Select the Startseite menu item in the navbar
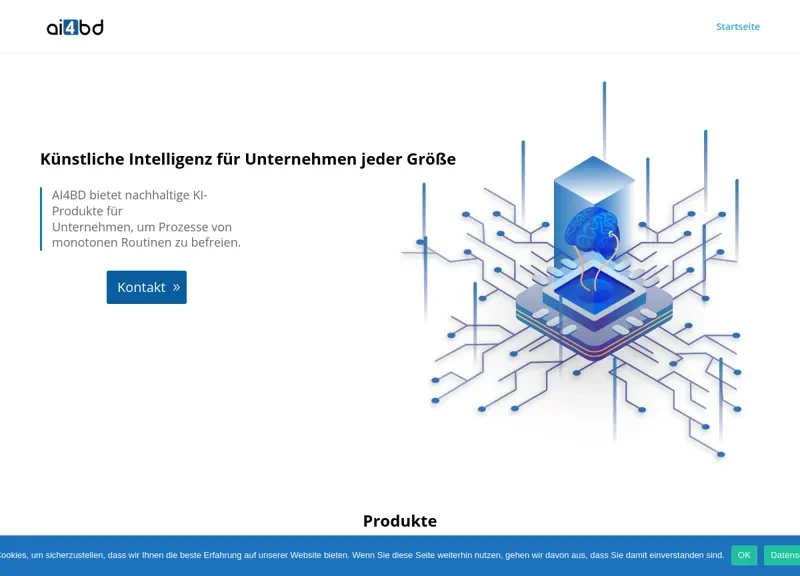Screen dimensions: 800x576 click(737, 27)
